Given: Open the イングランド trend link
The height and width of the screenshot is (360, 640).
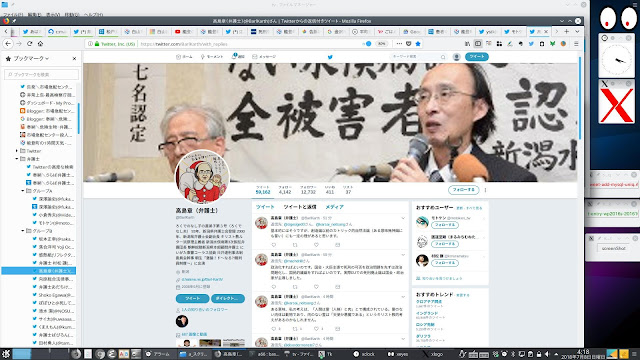Looking at the screenshot, I should point(427,313).
